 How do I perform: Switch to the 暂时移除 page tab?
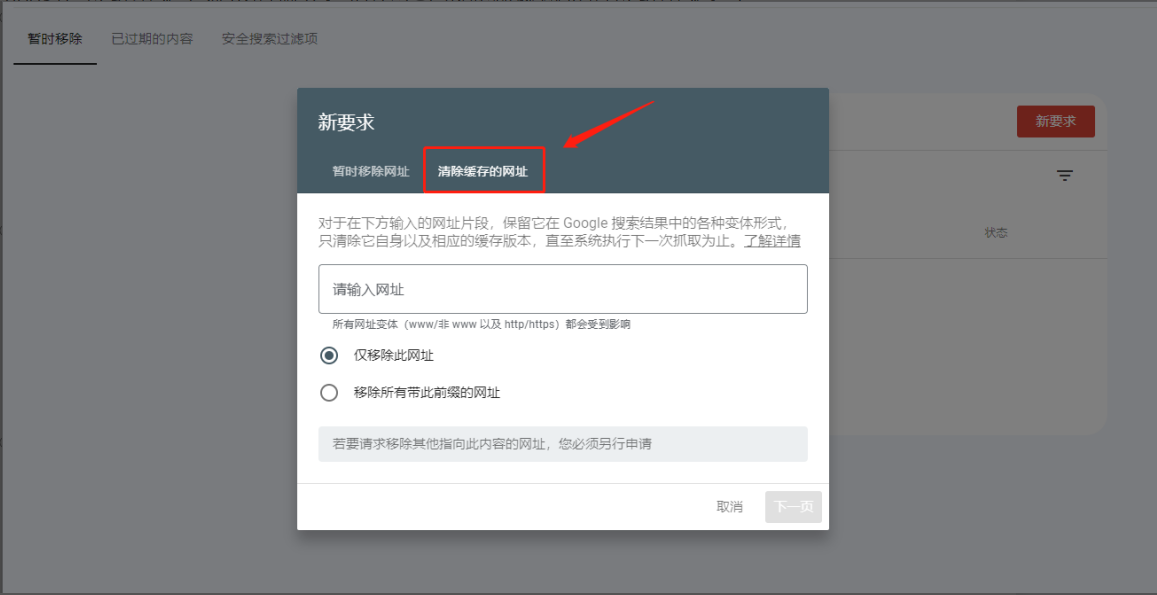[55, 39]
